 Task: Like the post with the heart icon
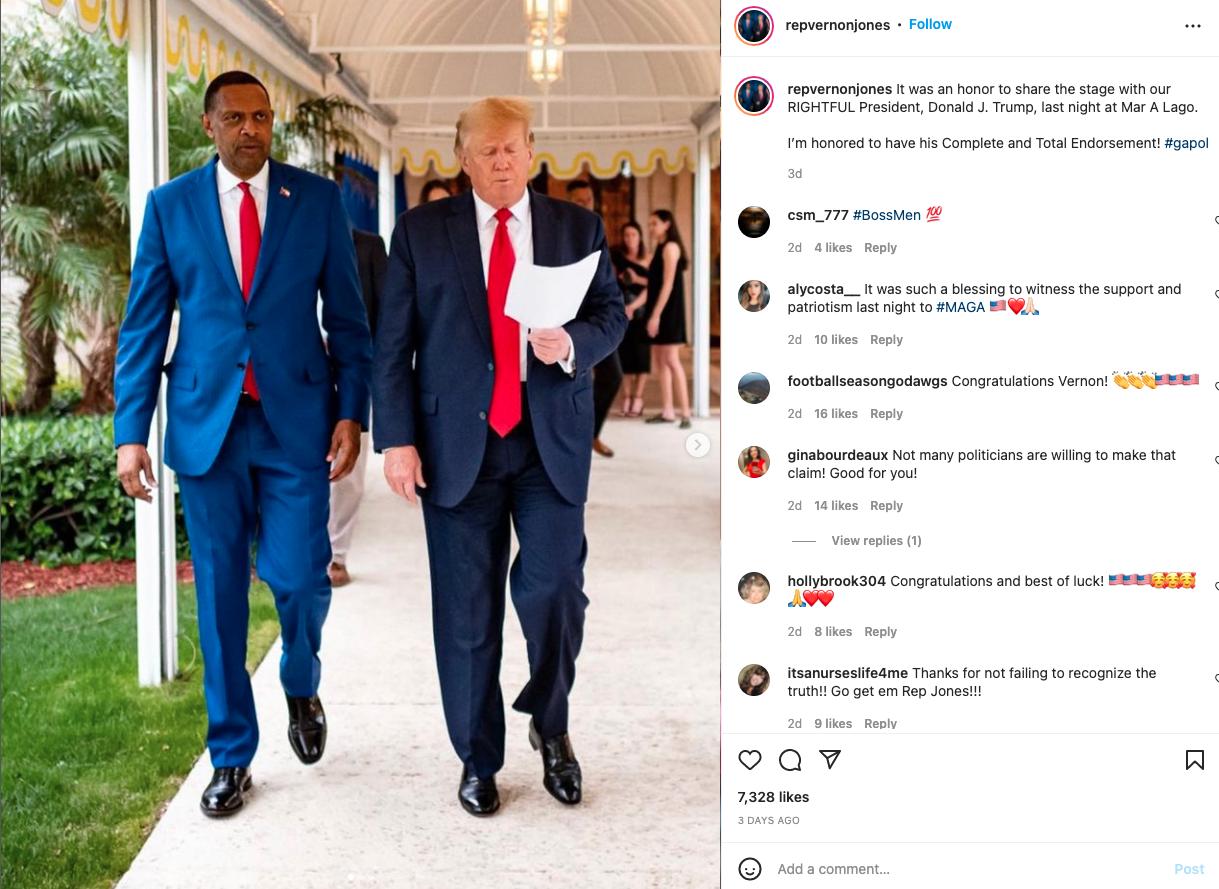pyautogui.click(x=750, y=760)
